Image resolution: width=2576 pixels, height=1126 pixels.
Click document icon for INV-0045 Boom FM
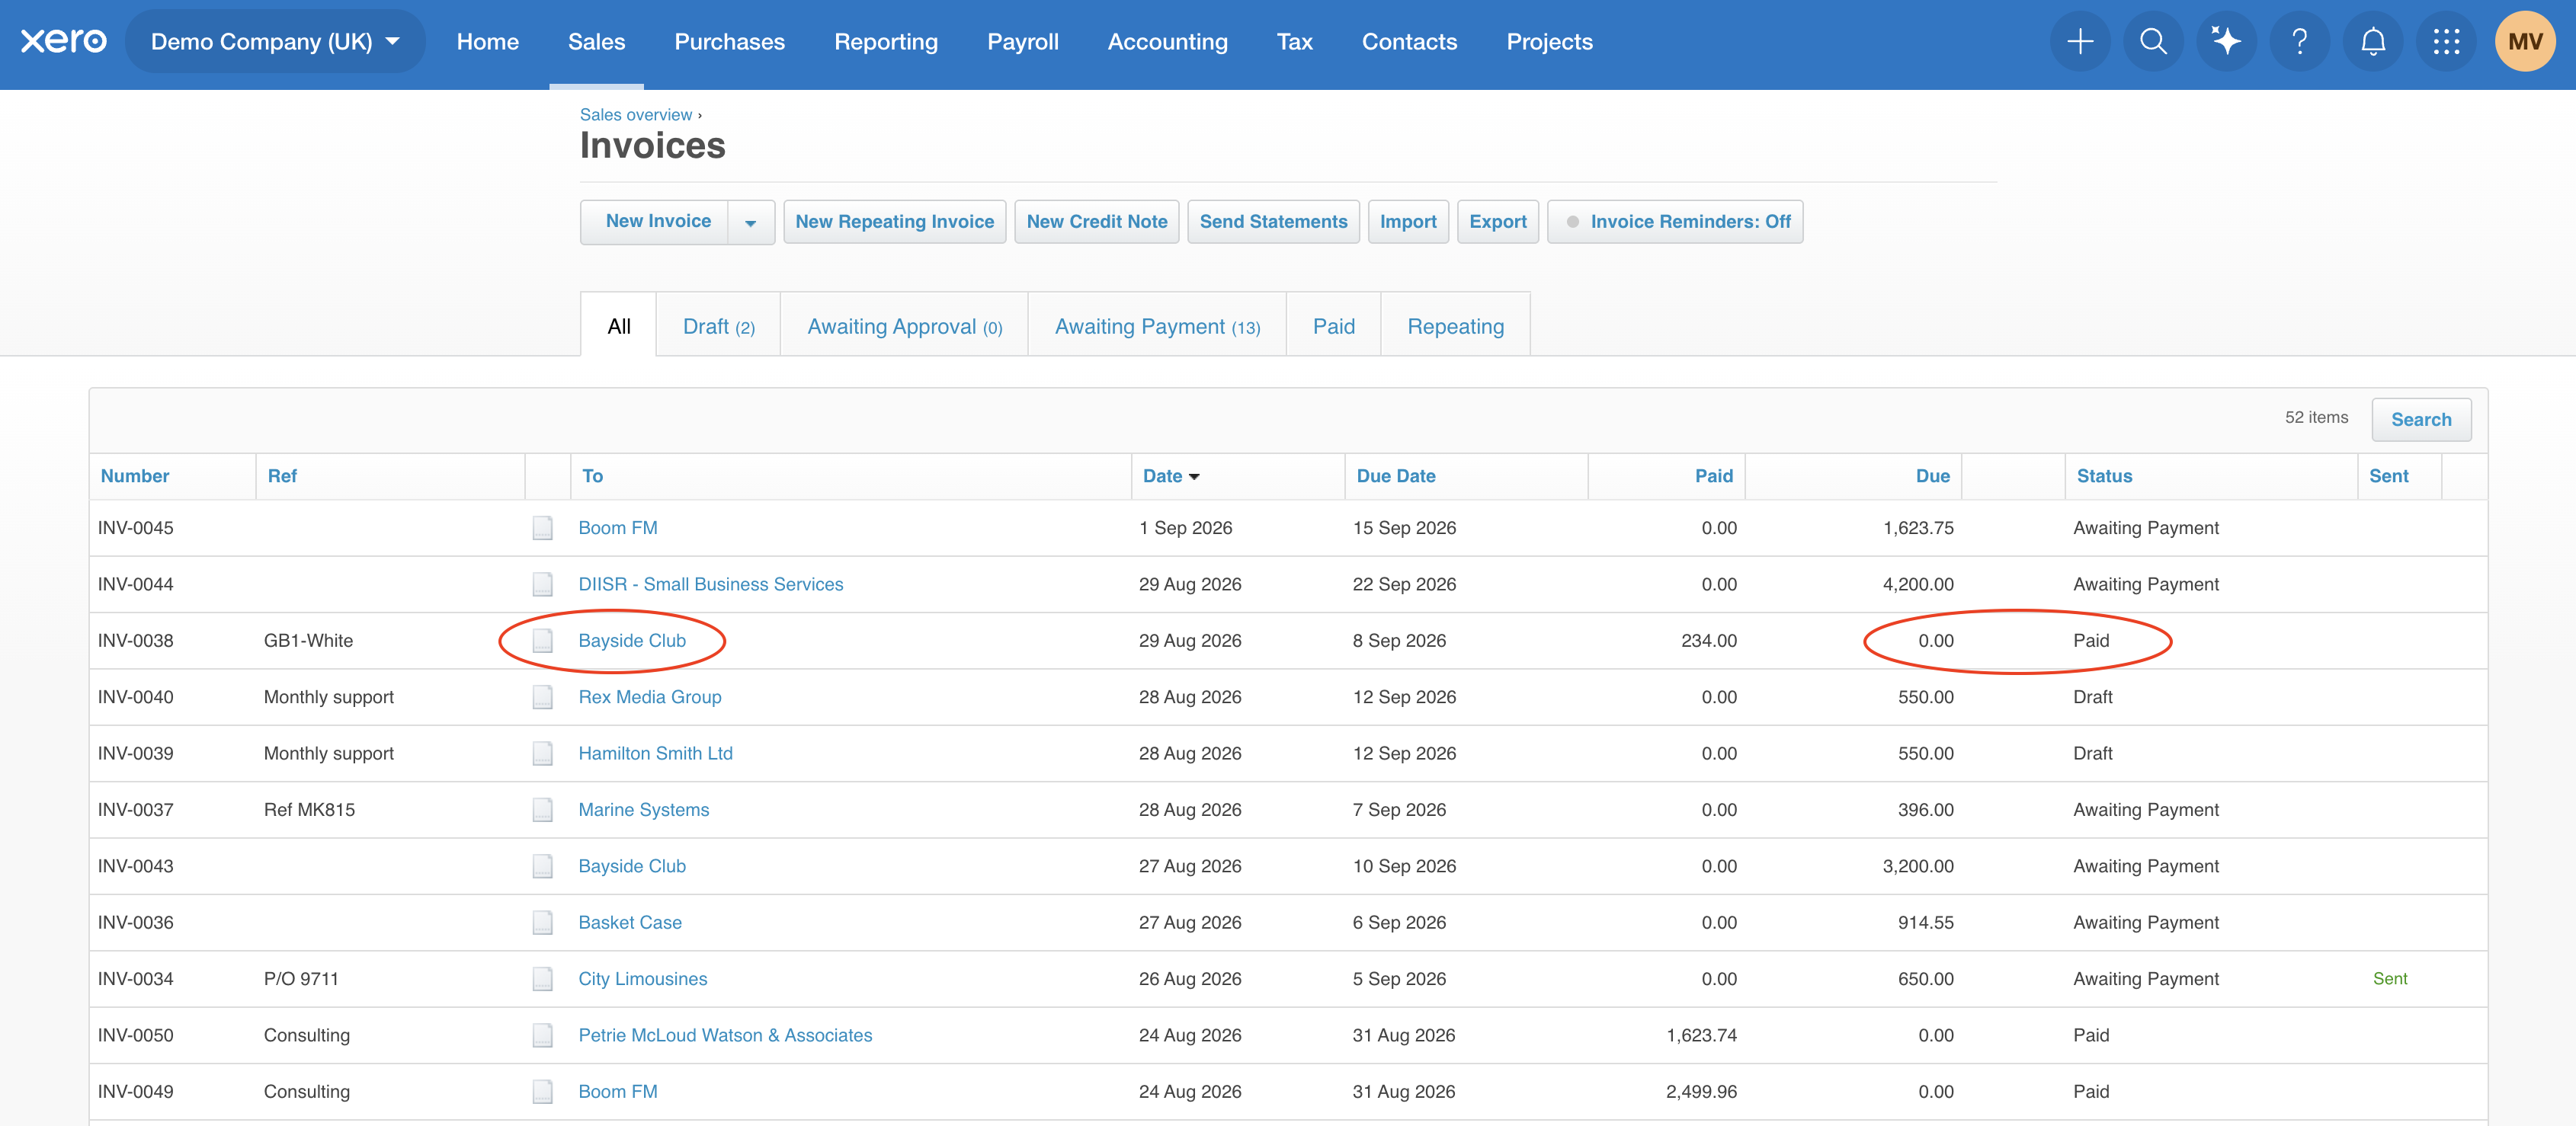(542, 528)
